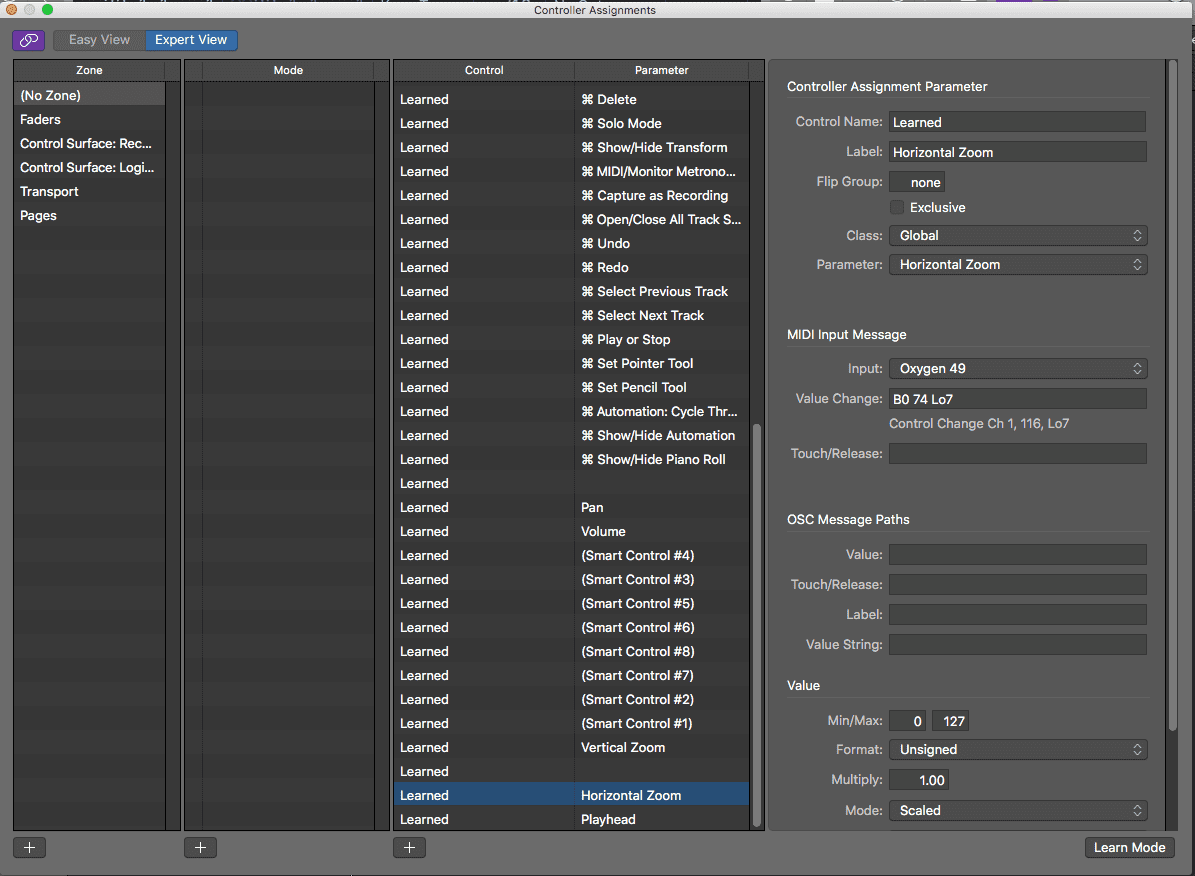Select the Expert View tab
Image resolution: width=1195 pixels, height=876 pixels.
tap(191, 40)
